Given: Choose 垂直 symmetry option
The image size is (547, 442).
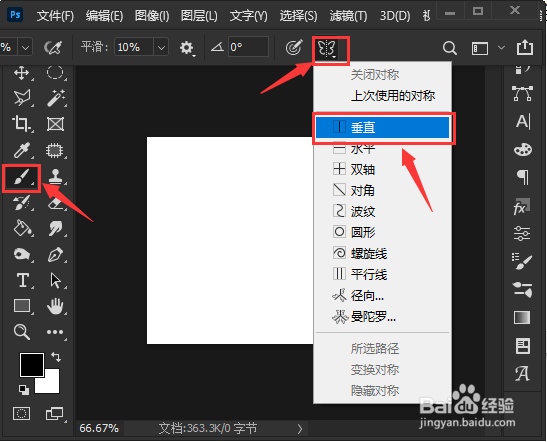Looking at the screenshot, I should pyautogui.click(x=382, y=127).
